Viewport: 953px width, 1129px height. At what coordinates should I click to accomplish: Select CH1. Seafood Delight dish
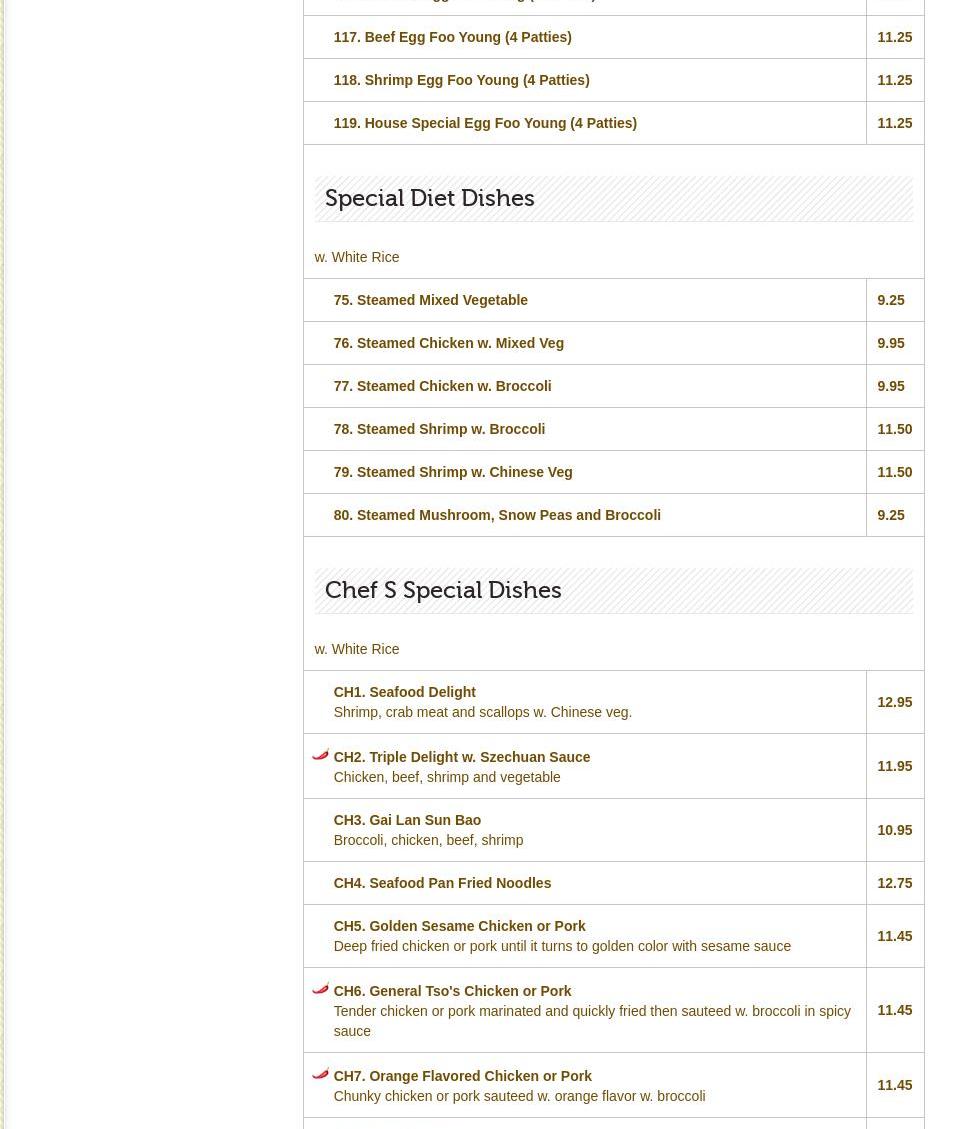(x=404, y=692)
